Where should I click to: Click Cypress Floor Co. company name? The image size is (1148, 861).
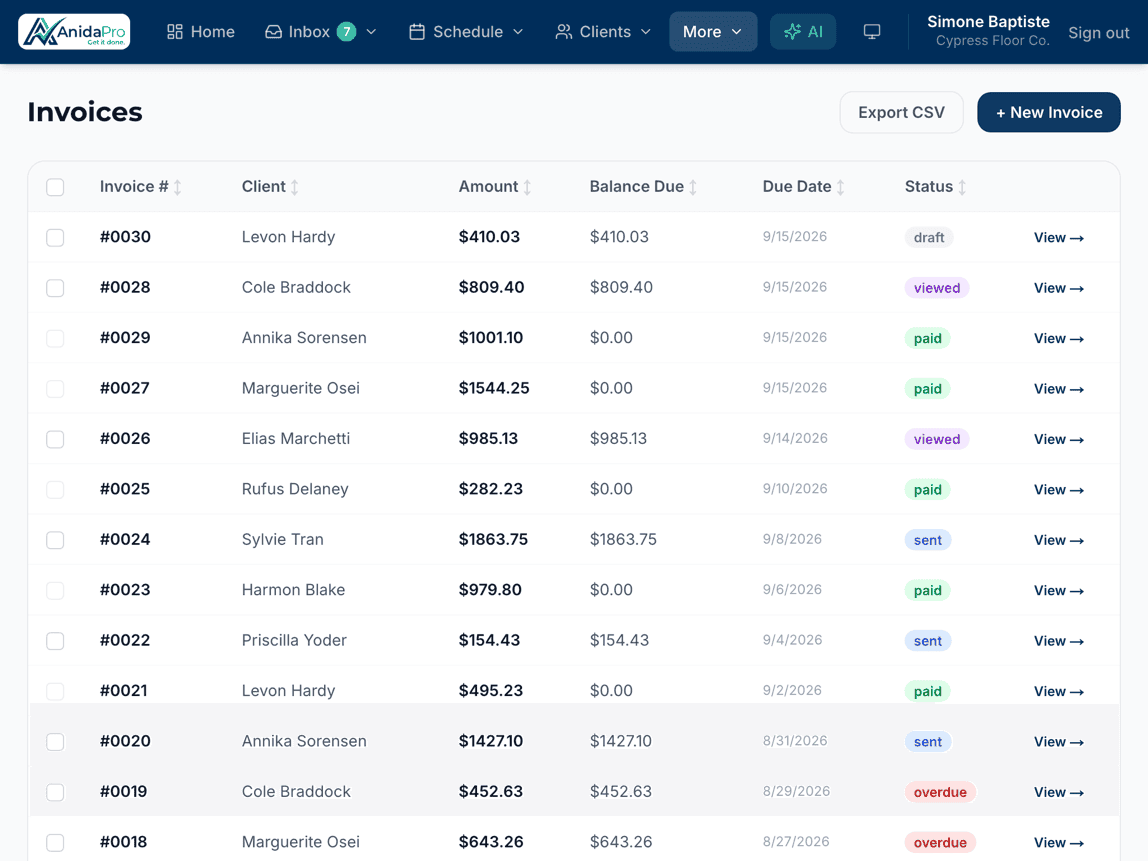(x=993, y=41)
